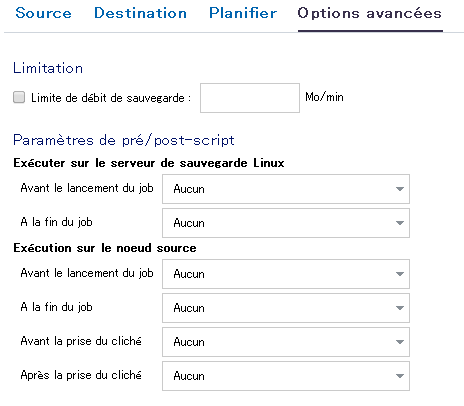Click arrow icon of source node pre-job script list
Screen dimensions: 464x406
(400, 274)
